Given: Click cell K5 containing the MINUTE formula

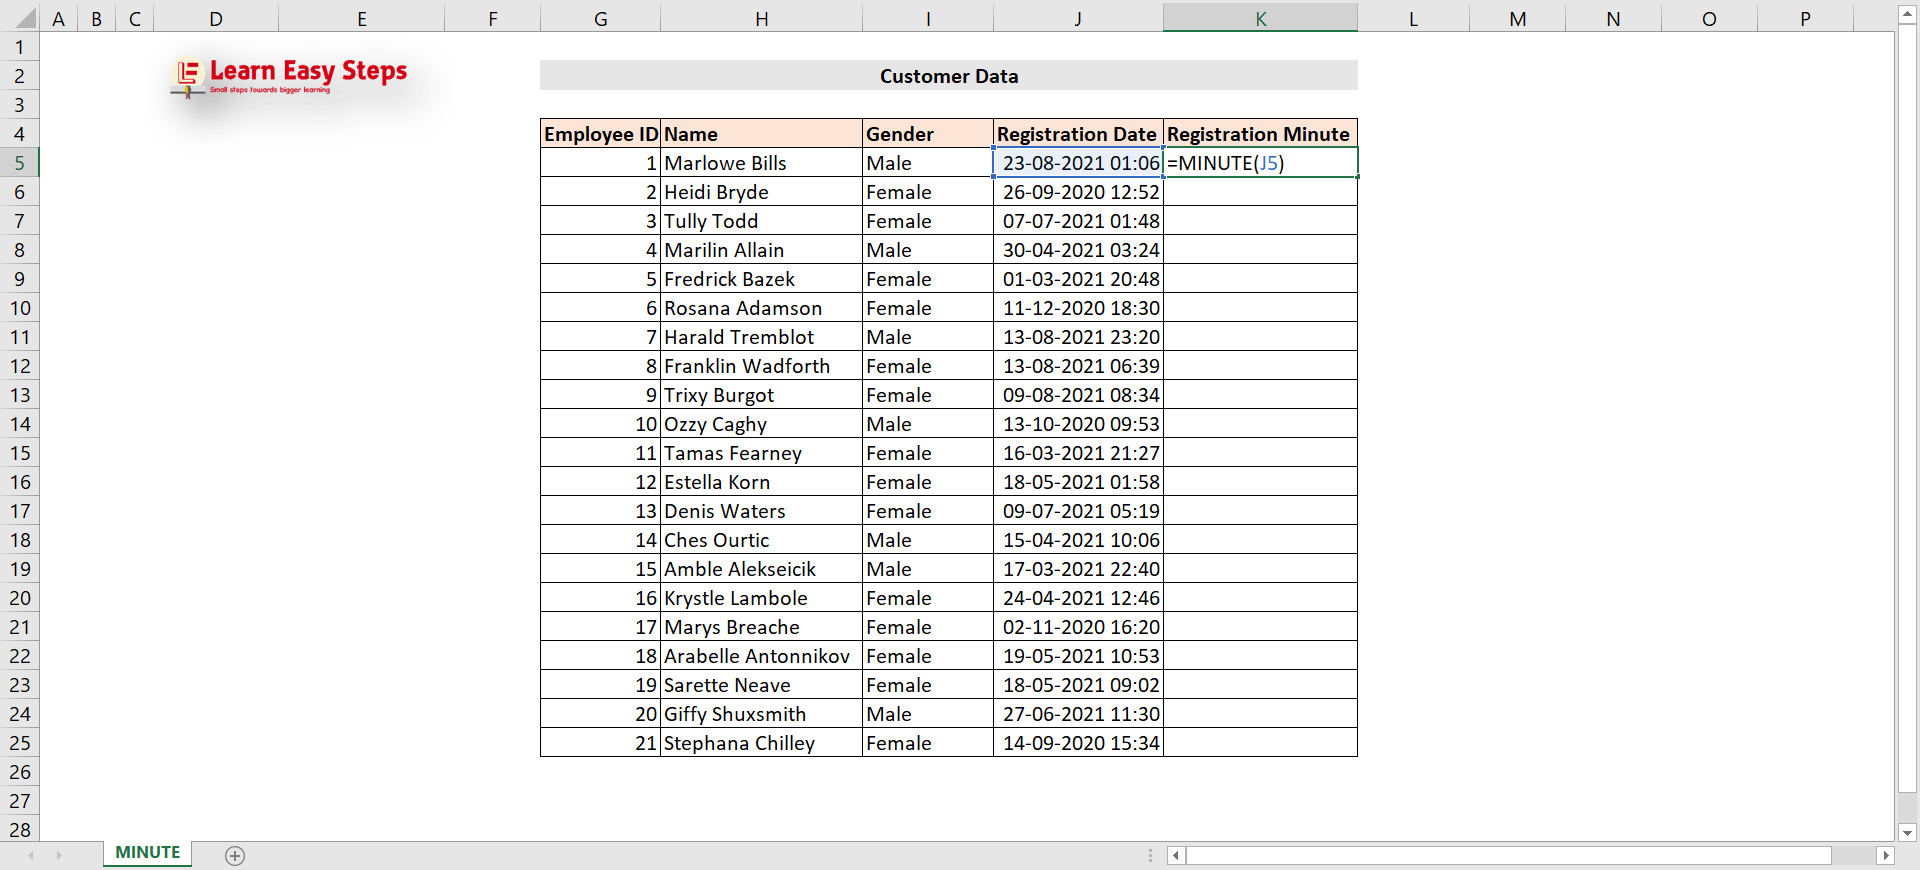Looking at the screenshot, I should 1260,163.
